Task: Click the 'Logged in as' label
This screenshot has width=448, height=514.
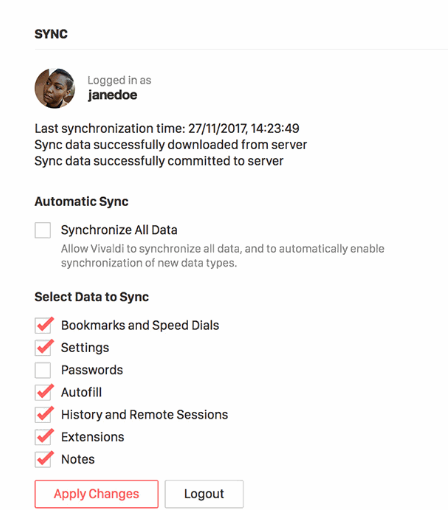Action: [119, 80]
